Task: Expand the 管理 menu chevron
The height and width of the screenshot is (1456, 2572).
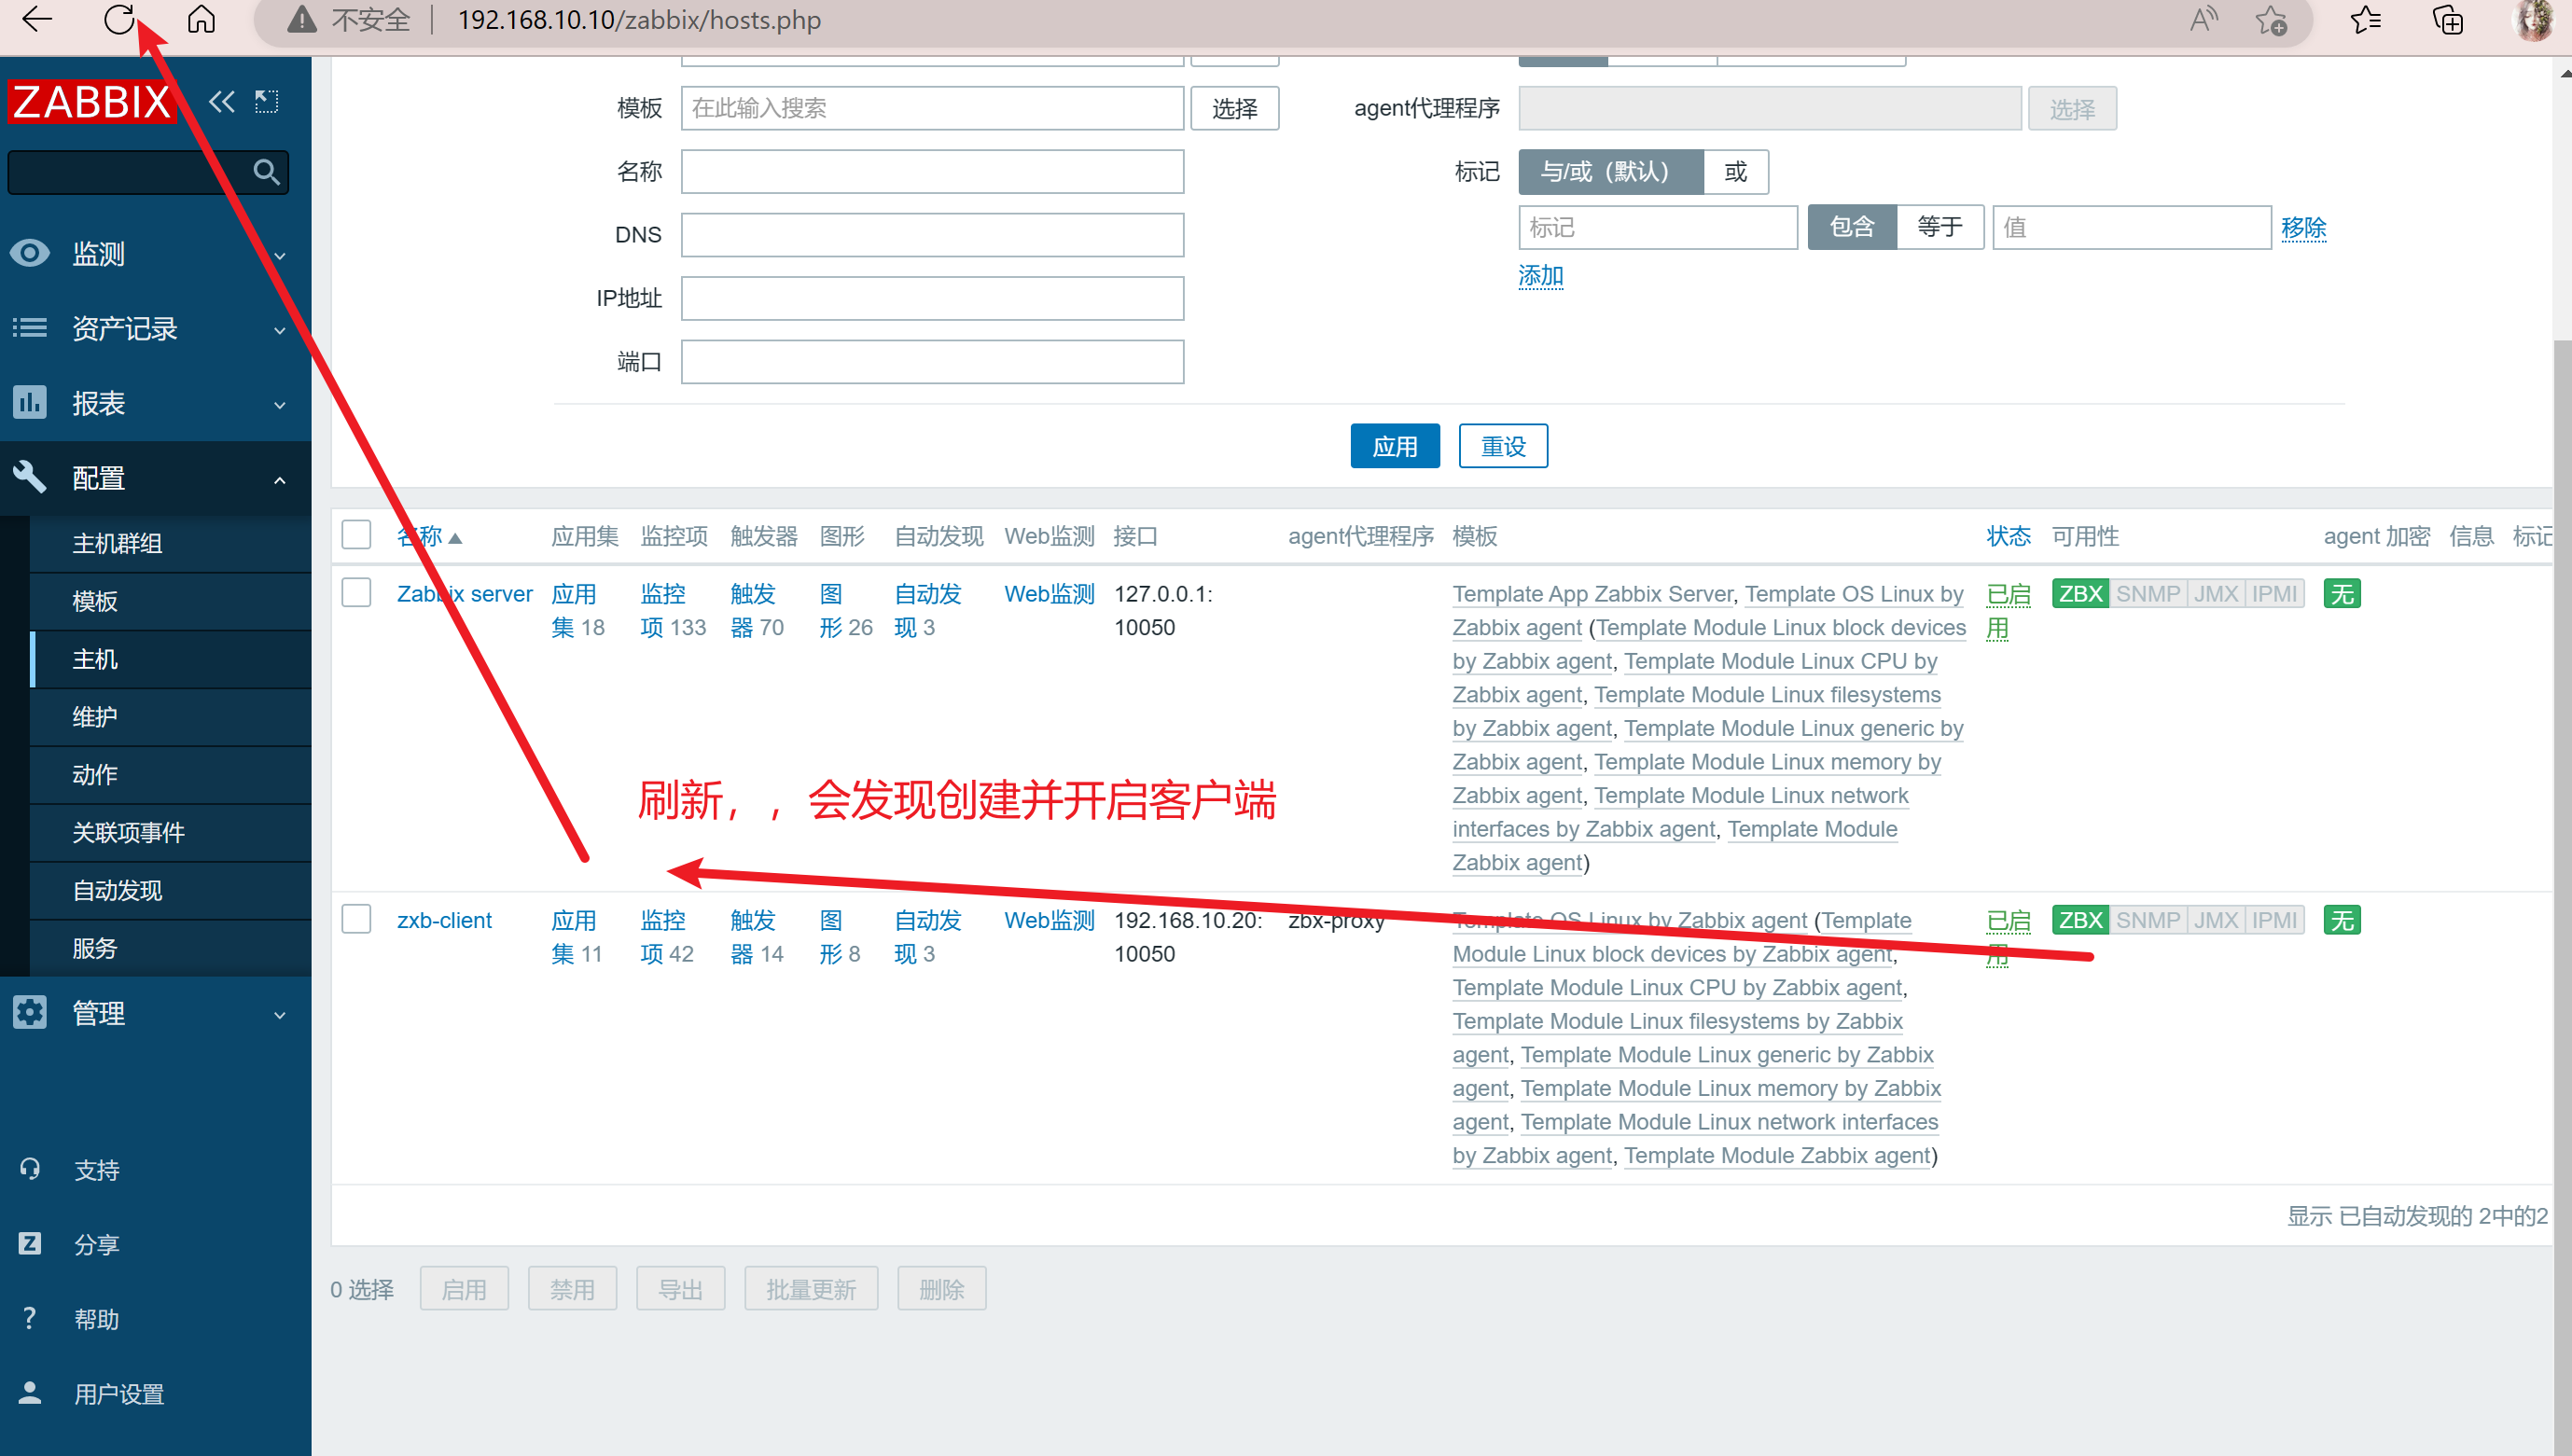Action: [280, 1014]
